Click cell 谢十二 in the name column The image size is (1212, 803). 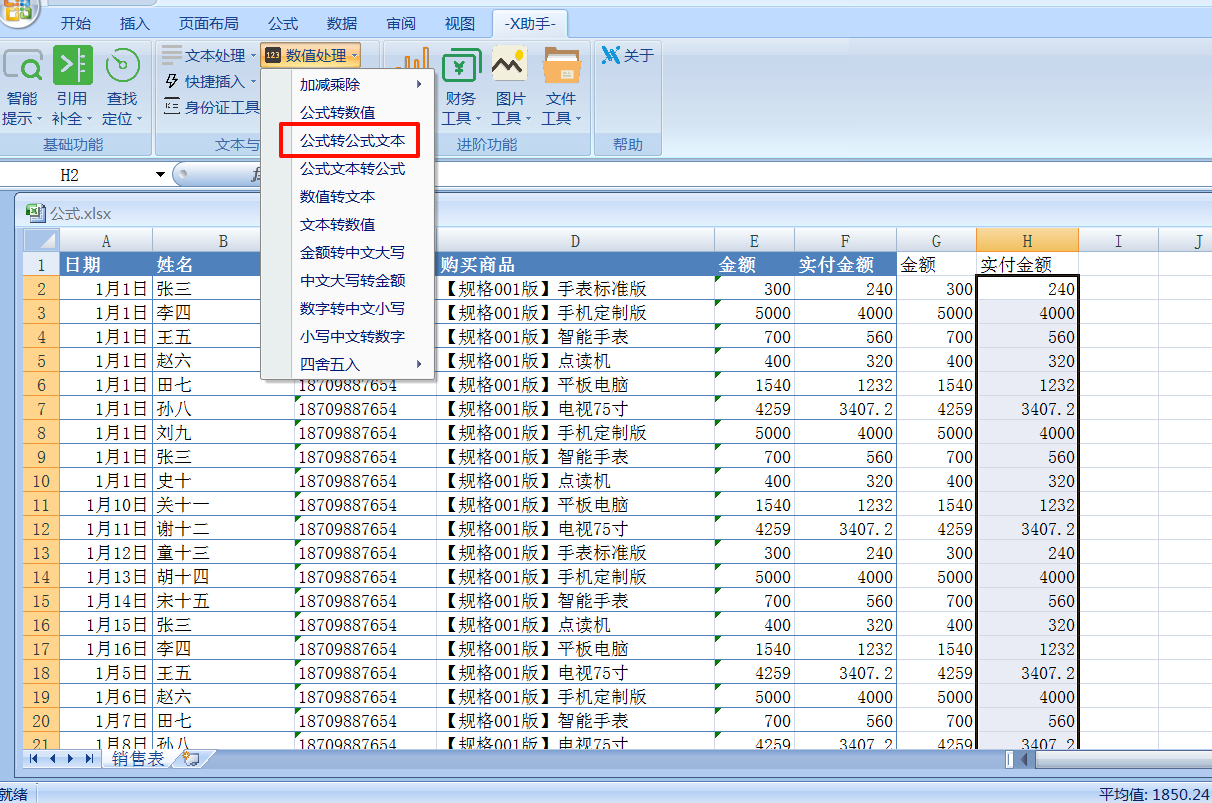pos(223,529)
